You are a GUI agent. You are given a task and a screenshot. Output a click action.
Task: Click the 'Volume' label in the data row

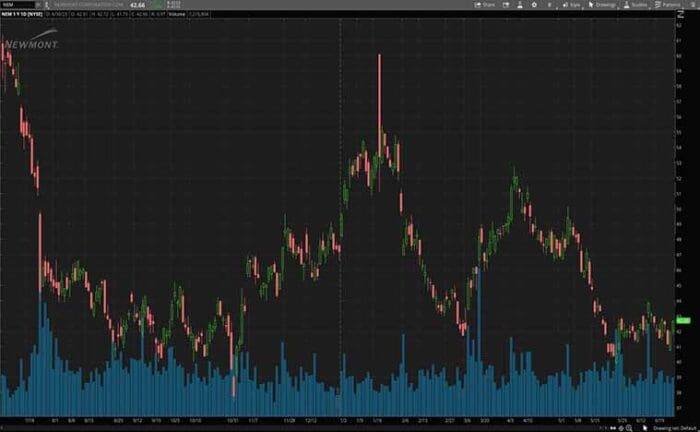coord(177,14)
